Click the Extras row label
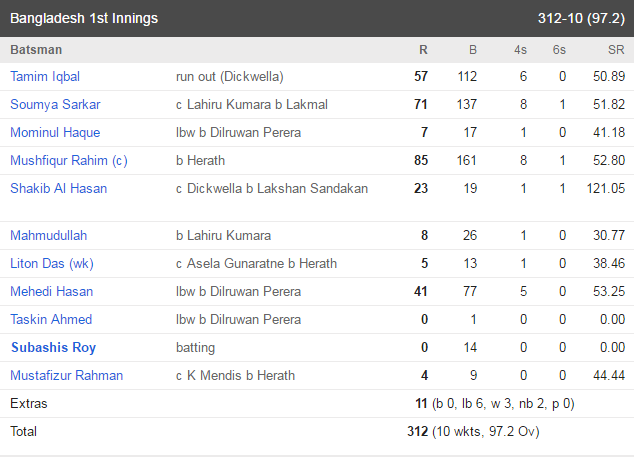Image resolution: width=634 pixels, height=457 pixels. pos(29,404)
